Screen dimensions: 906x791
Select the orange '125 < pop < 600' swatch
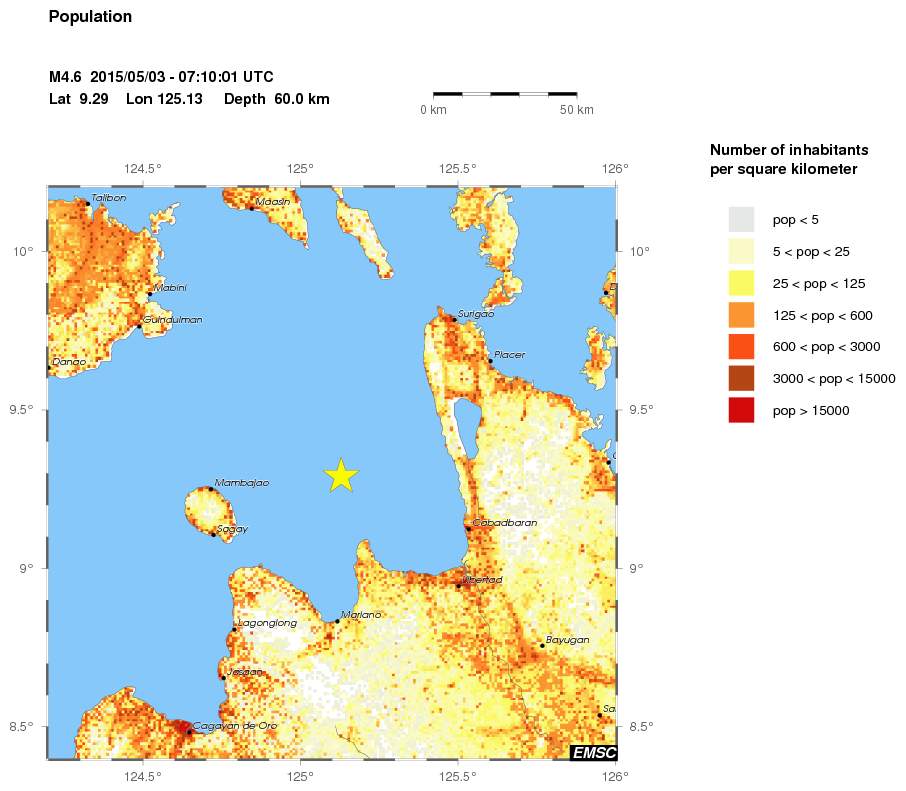(741, 315)
